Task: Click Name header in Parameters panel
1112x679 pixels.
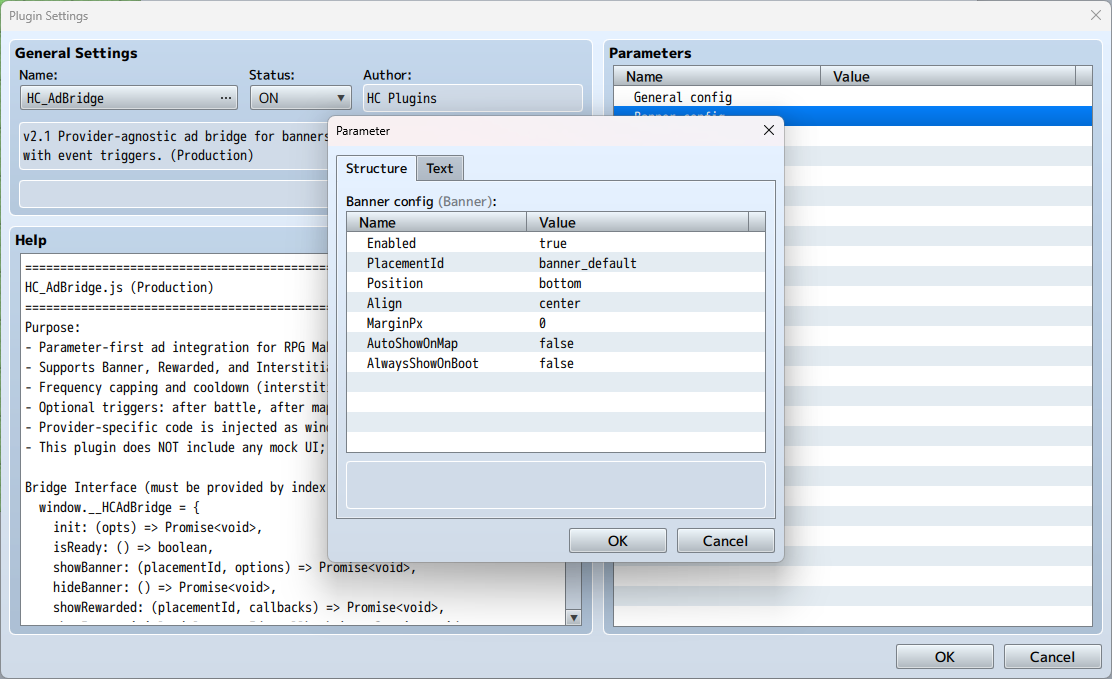Action: 717,76
